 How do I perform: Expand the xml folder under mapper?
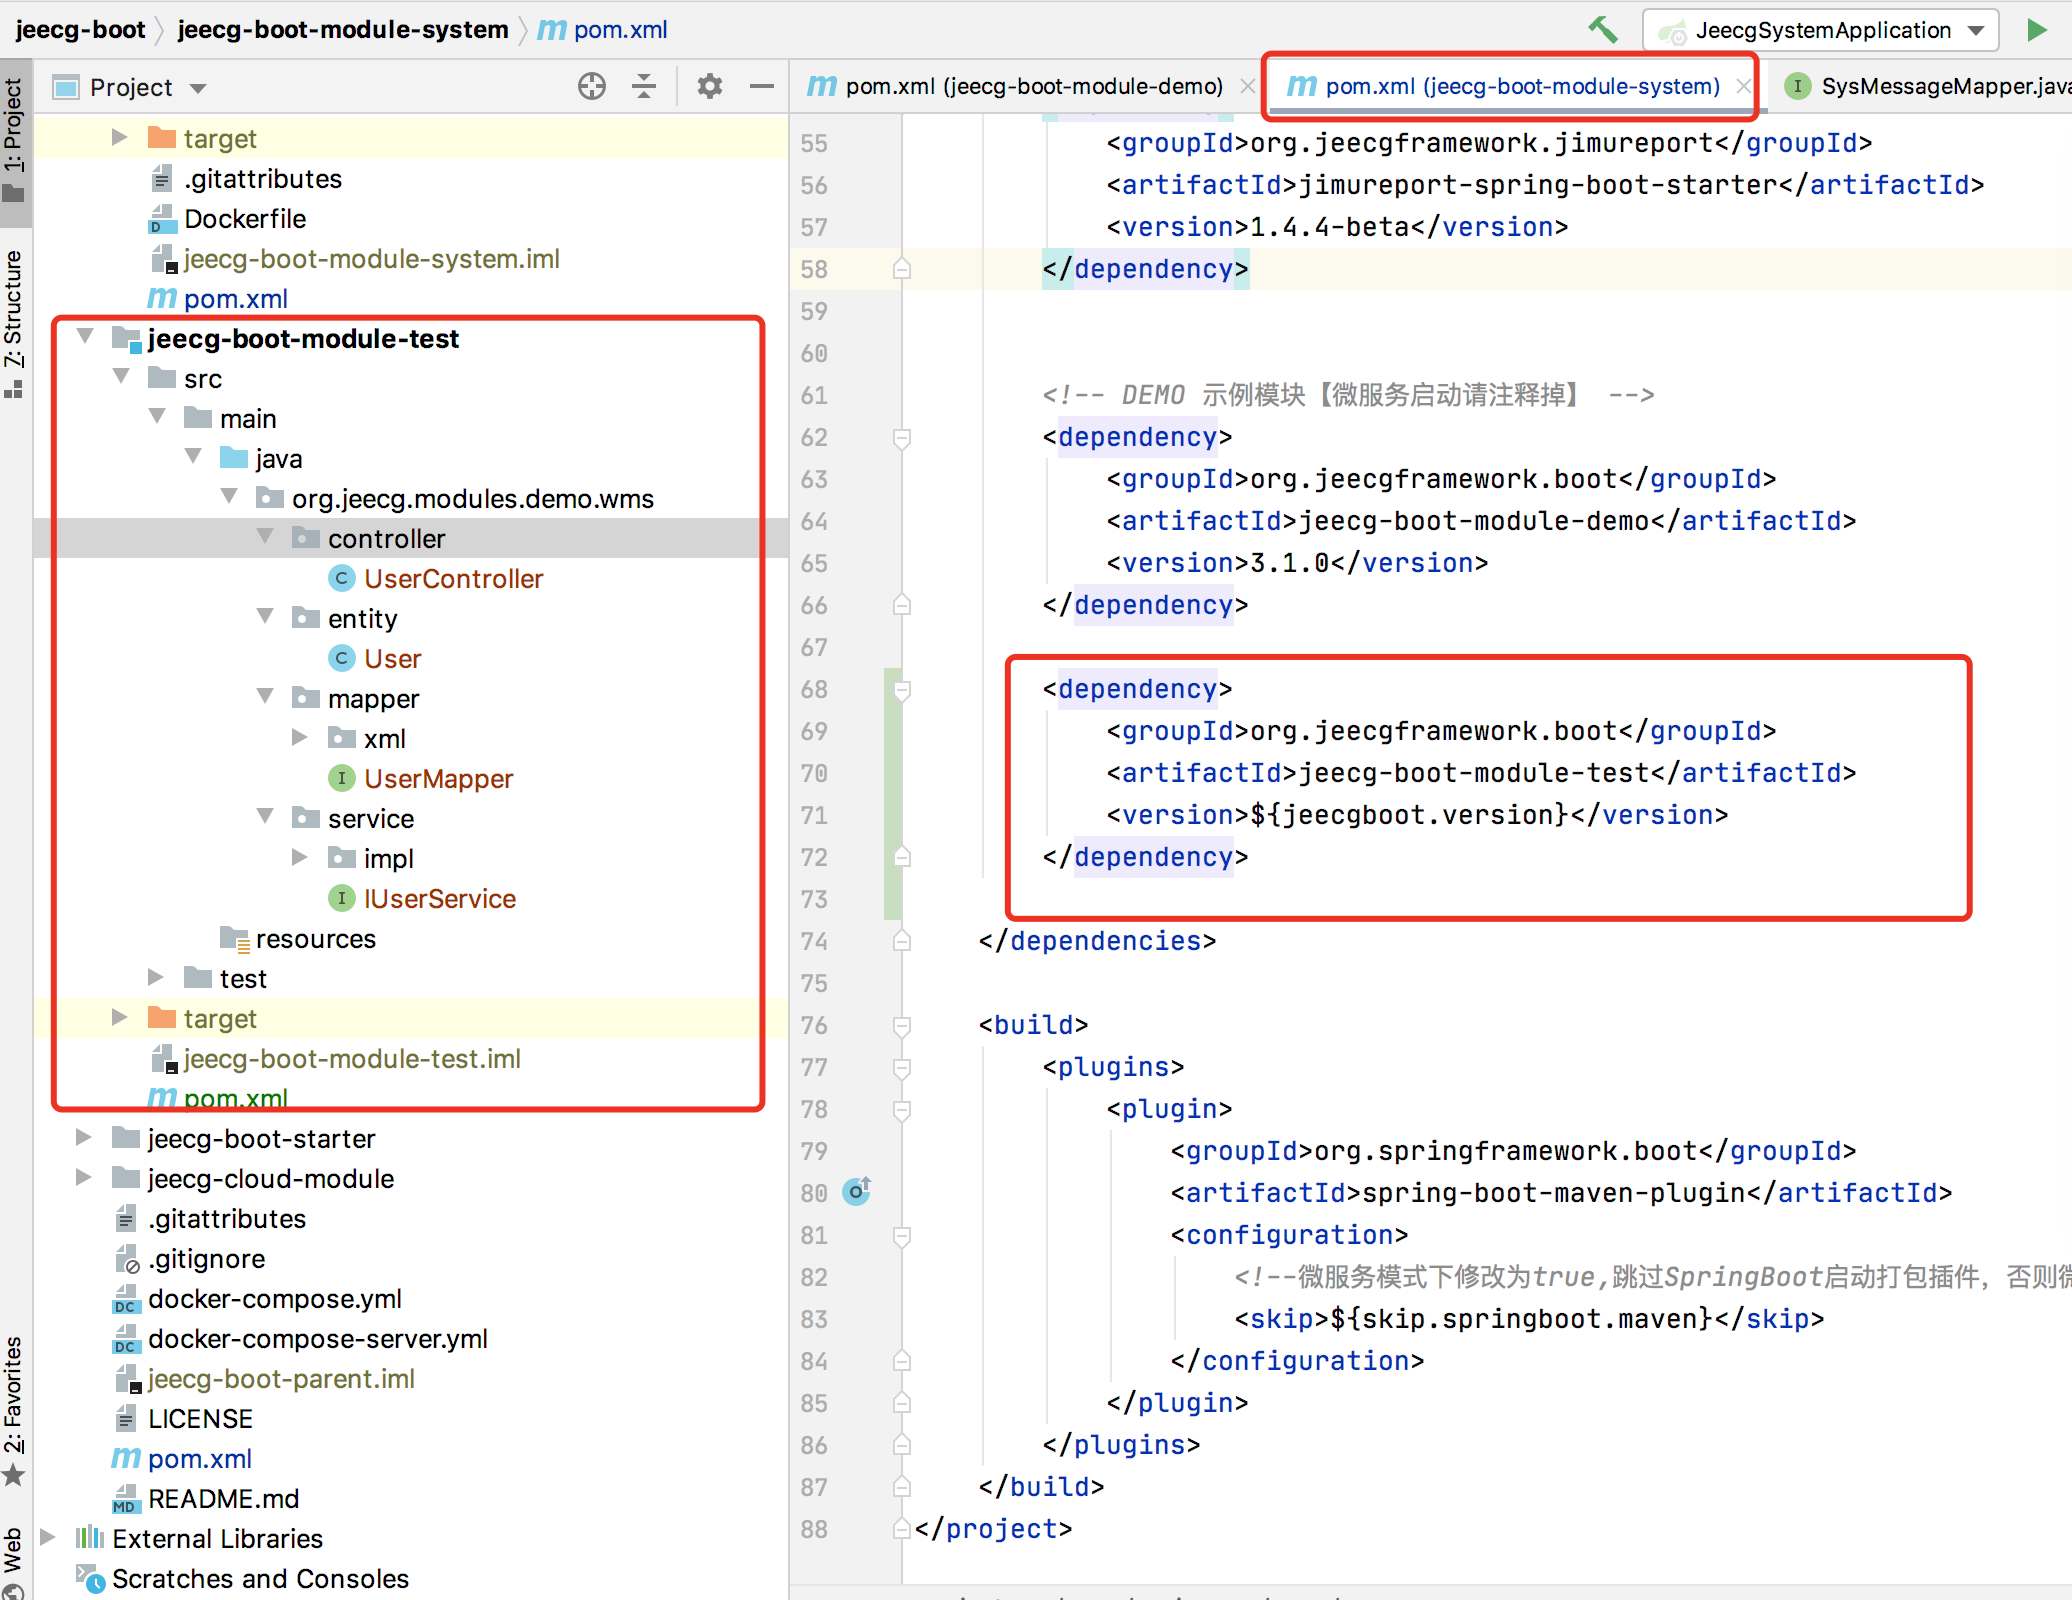pos(300,737)
